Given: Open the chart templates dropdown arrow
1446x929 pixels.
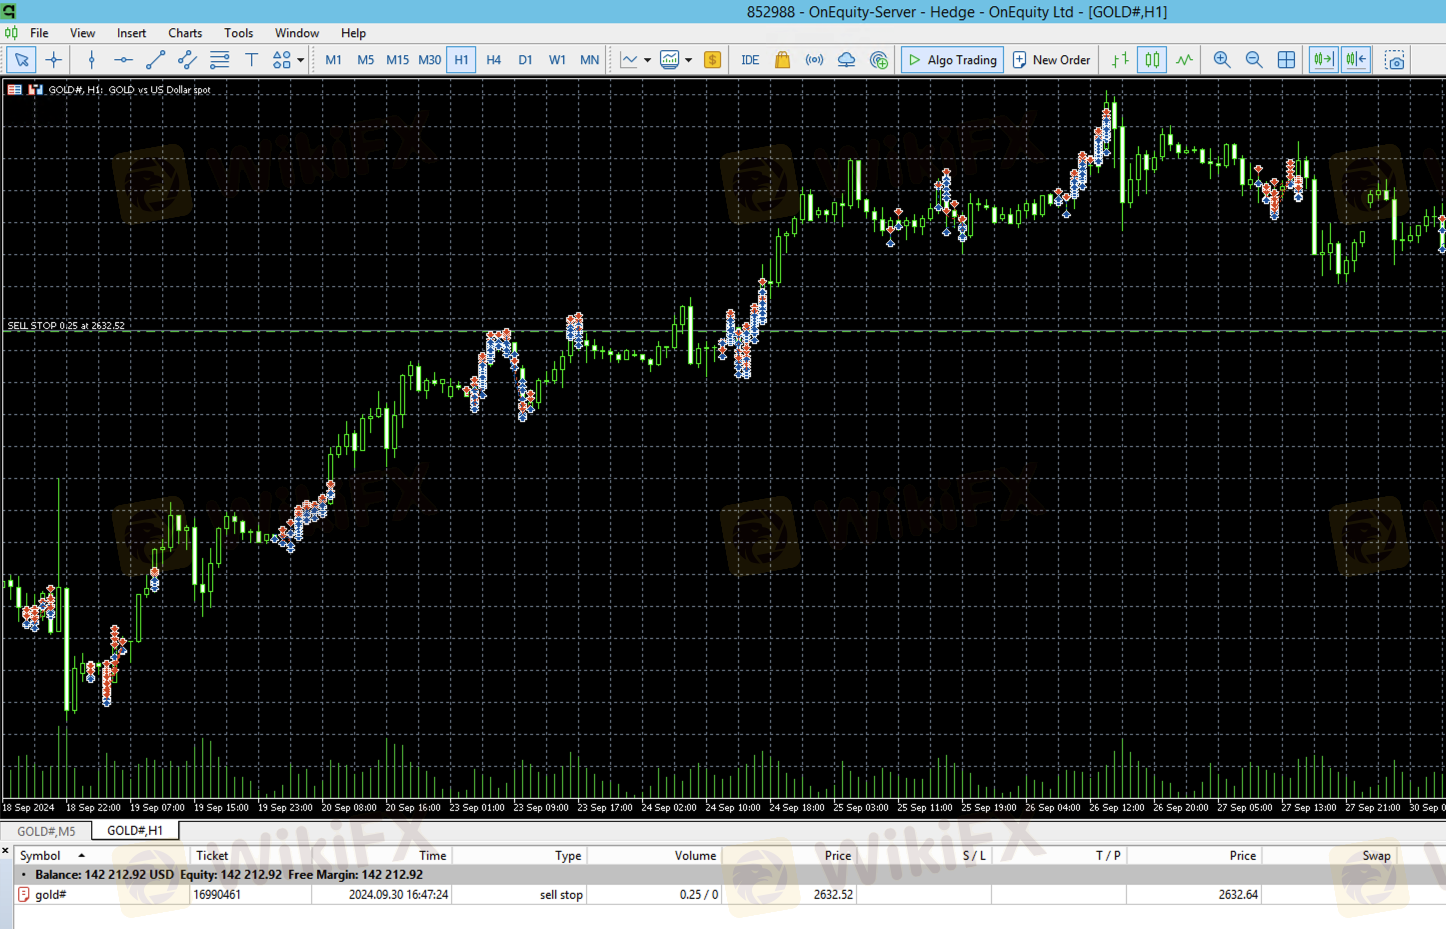Looking at the screenshot, I should pyautogui.click(x=689, y=60).
